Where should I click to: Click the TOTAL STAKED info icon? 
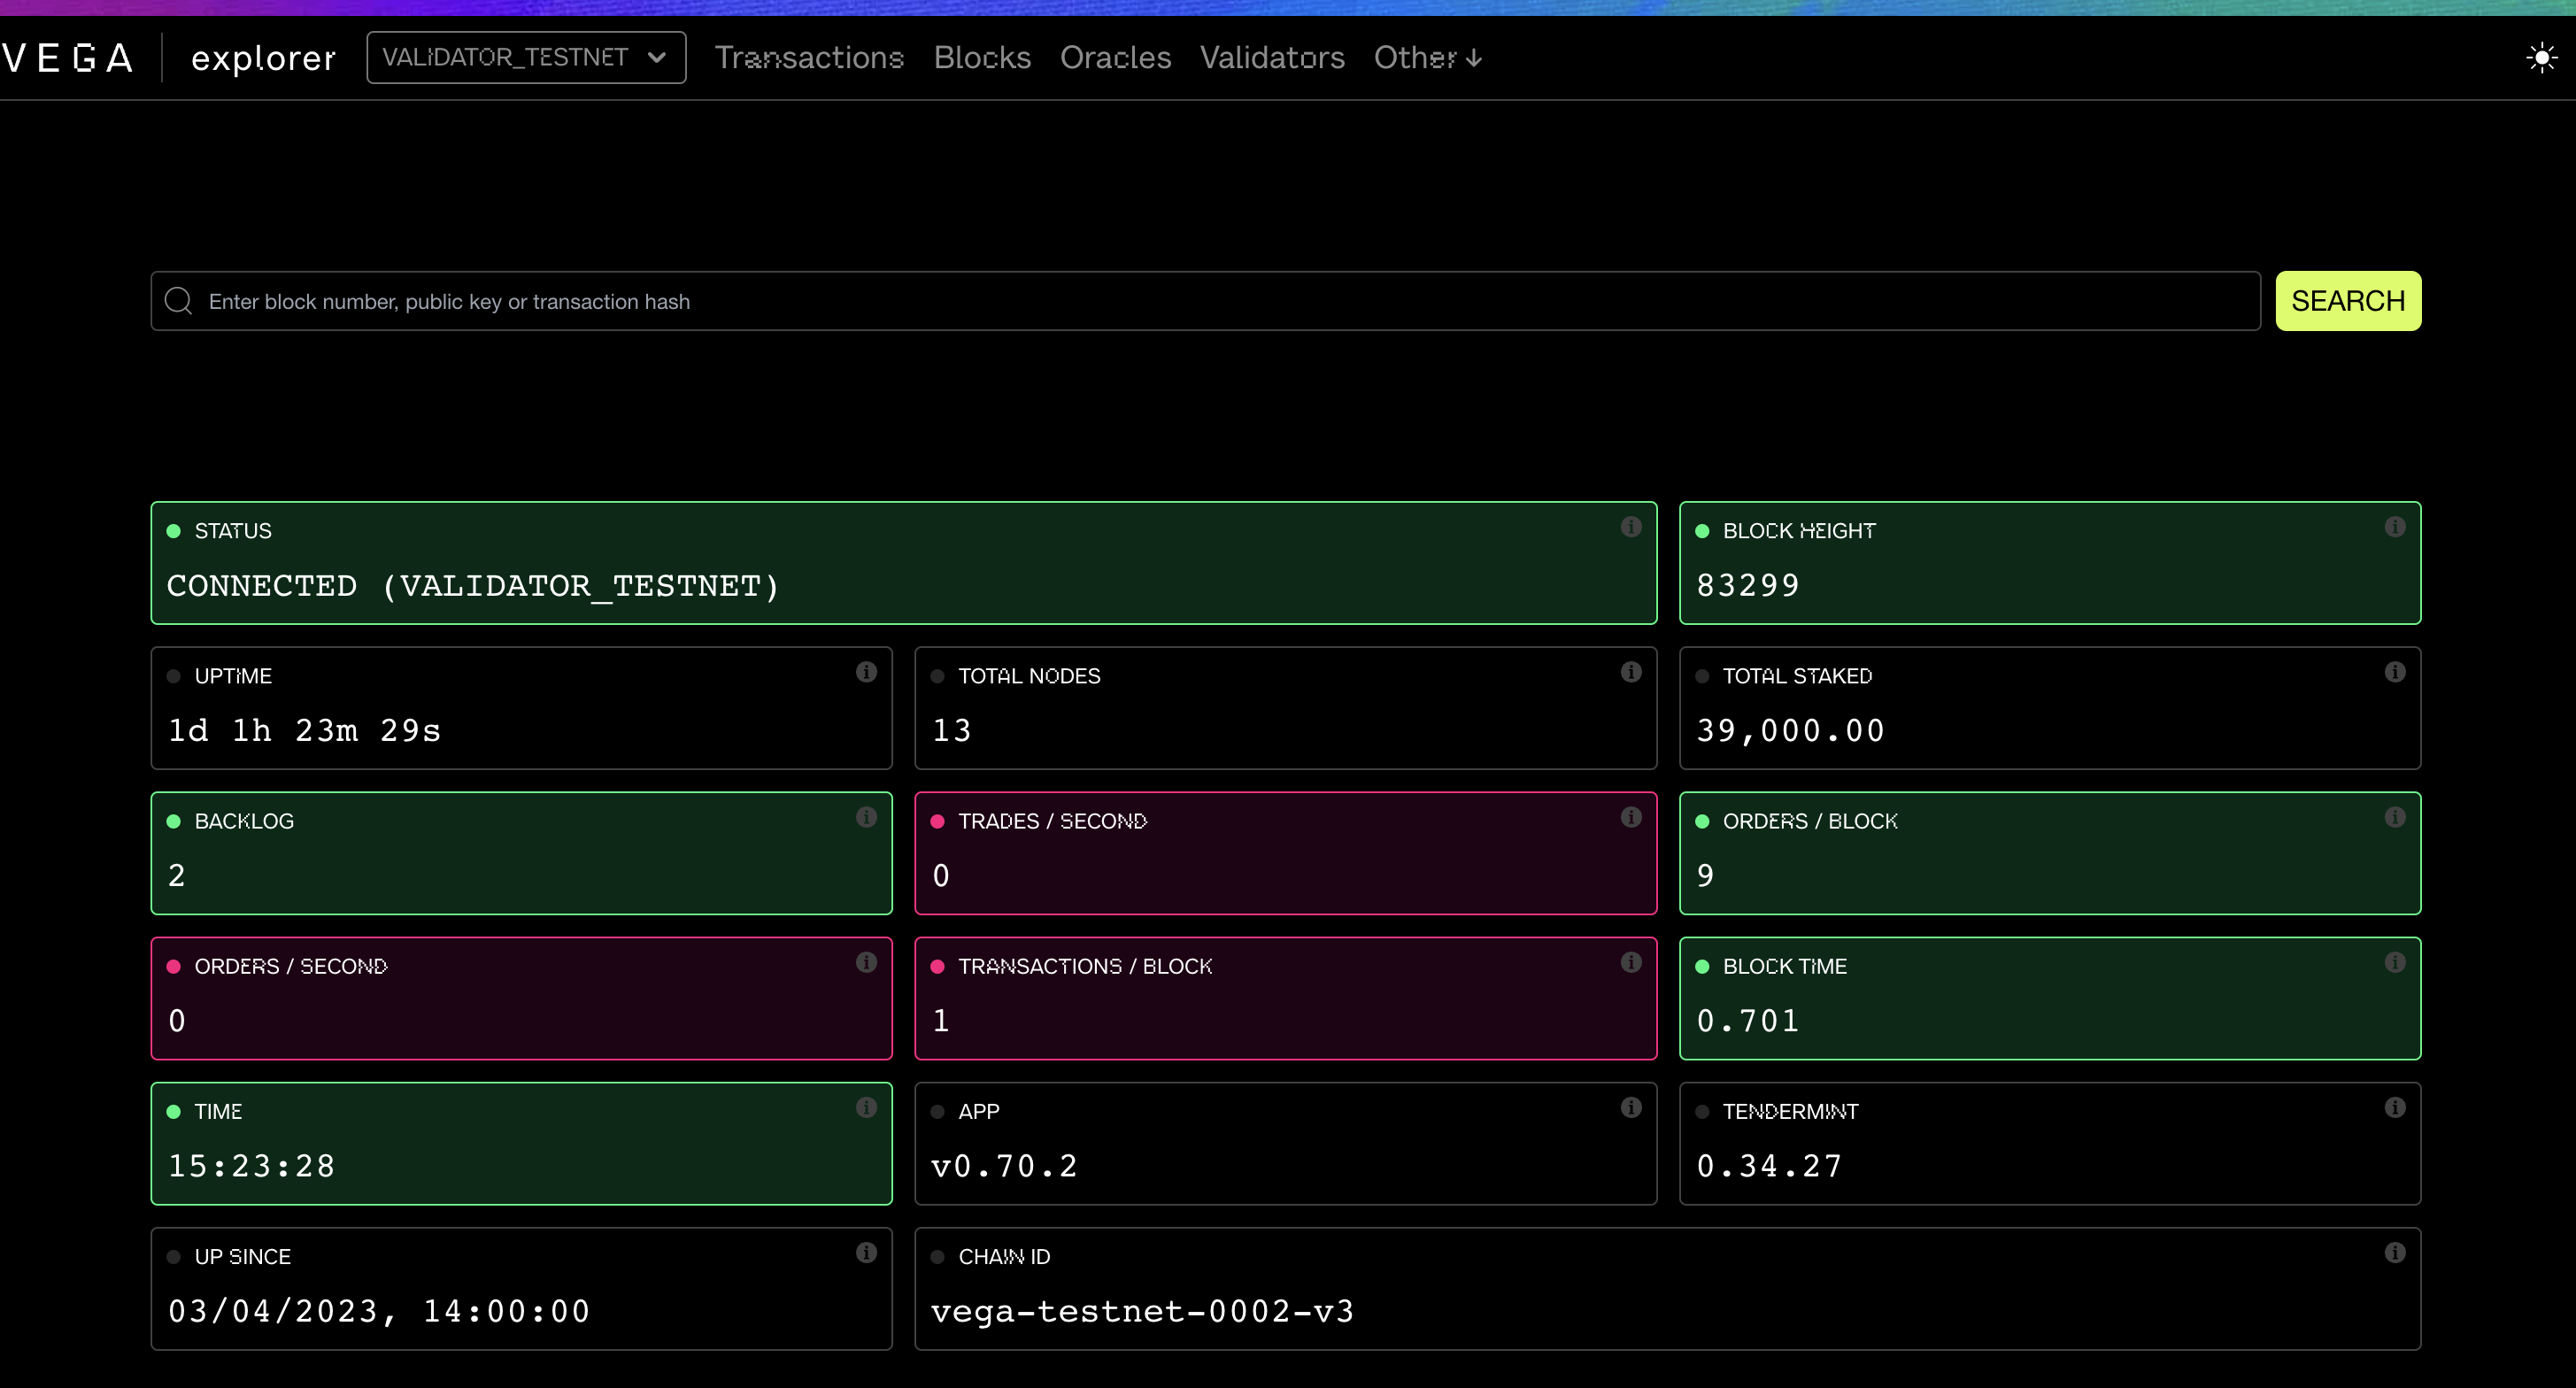tap(2395, 671)
